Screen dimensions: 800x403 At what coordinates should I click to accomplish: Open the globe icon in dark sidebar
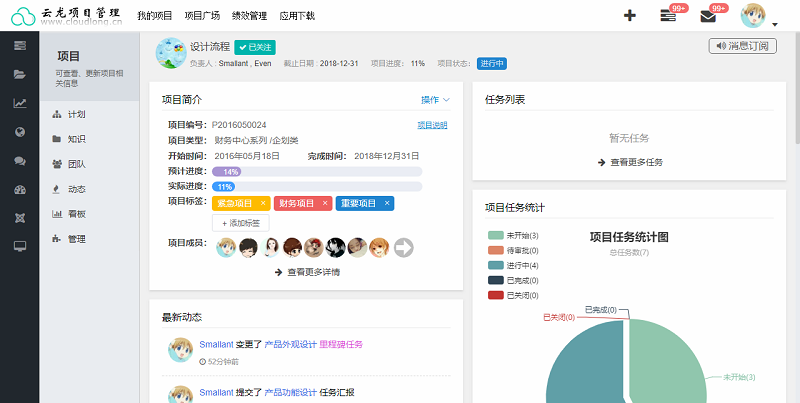click(x=20, y=132)
